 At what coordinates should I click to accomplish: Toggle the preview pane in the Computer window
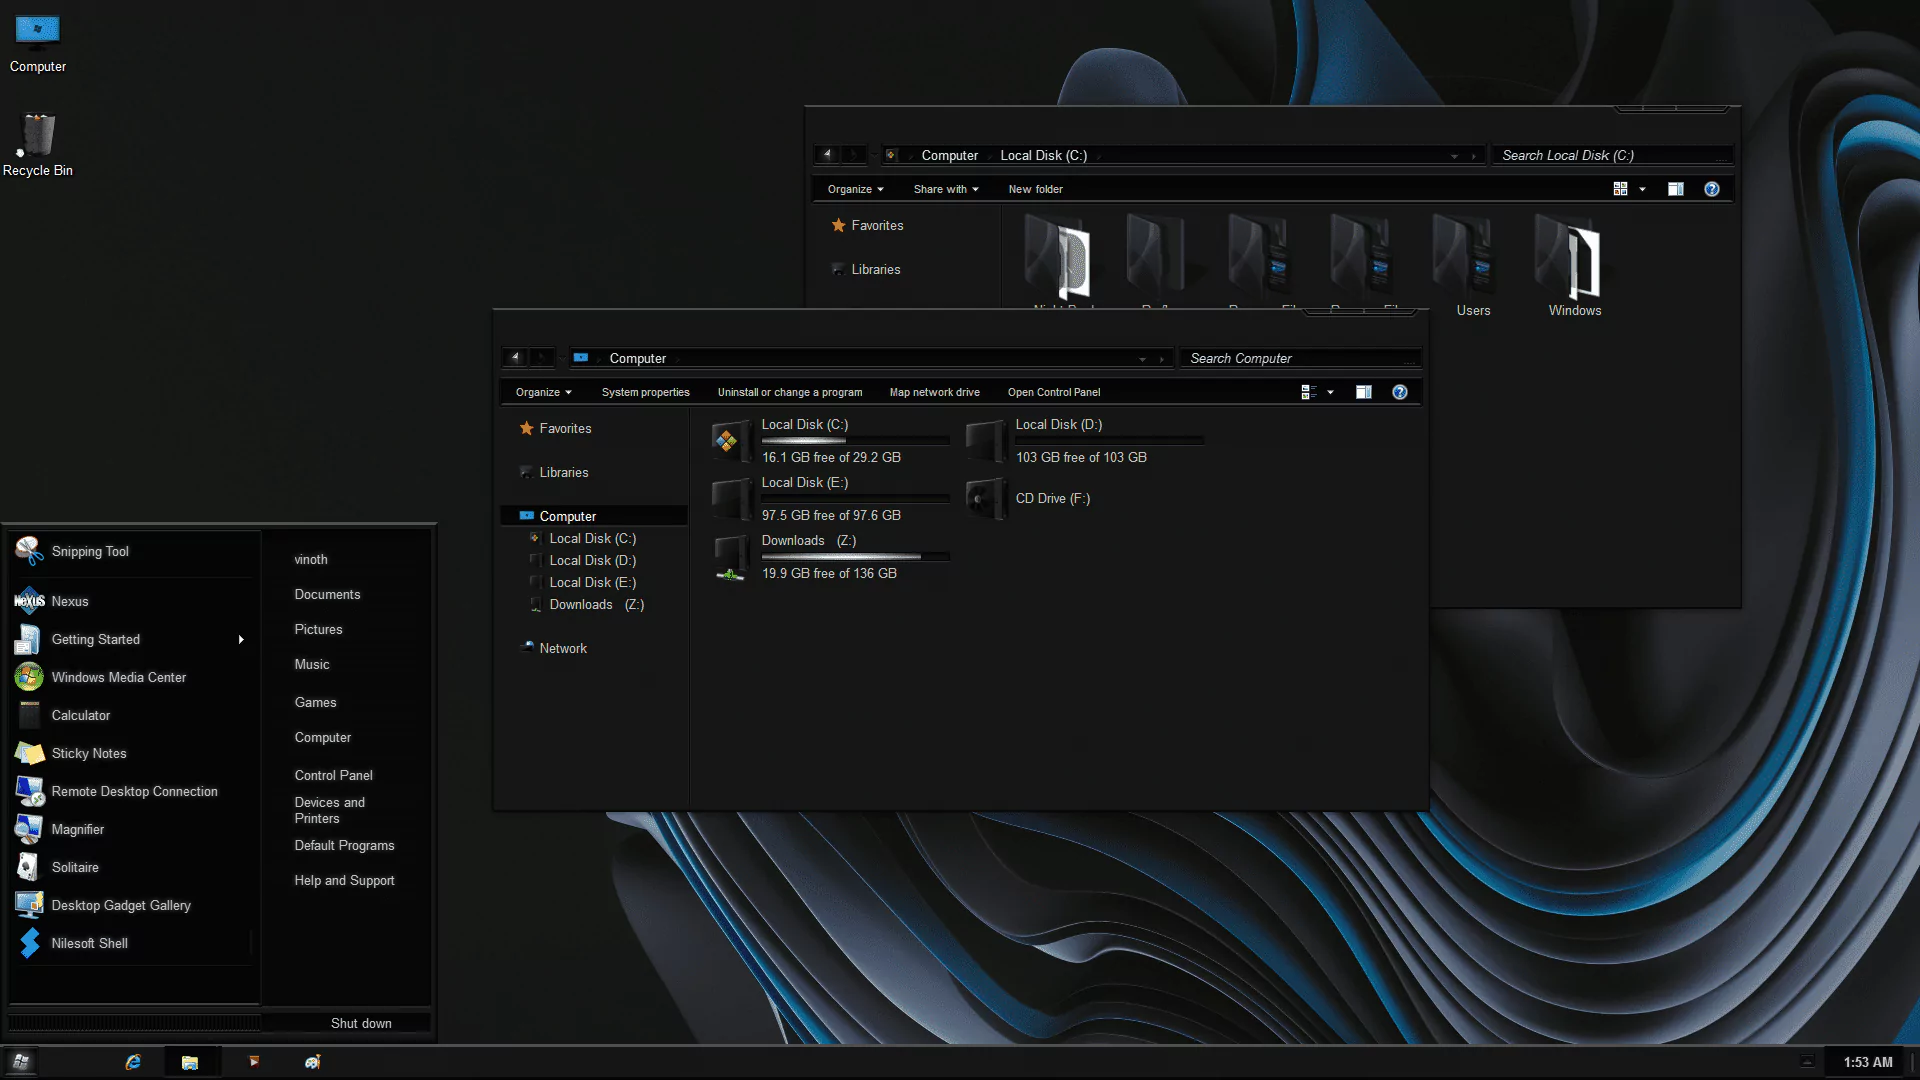pos(1363,392)
